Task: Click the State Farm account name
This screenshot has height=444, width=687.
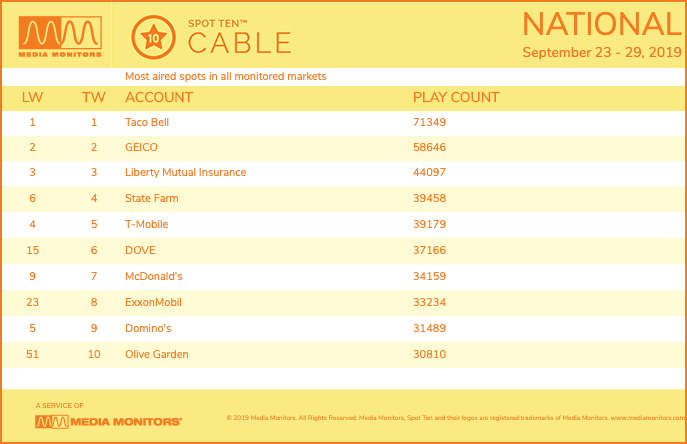Action: click(x=152, y=198)
